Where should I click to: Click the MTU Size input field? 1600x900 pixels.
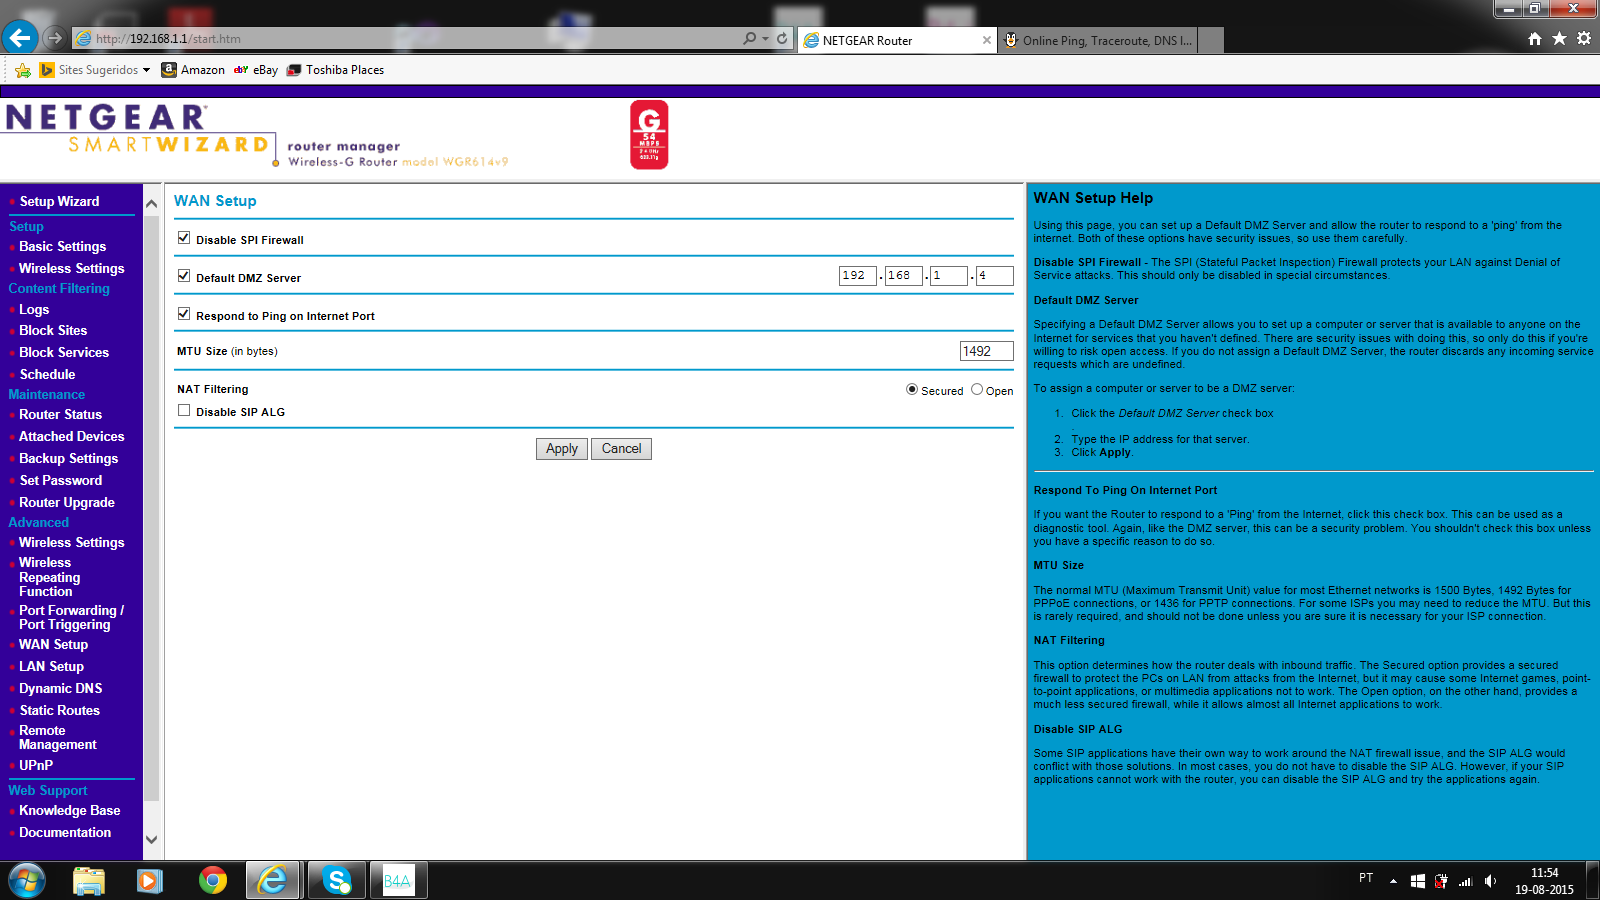[x=986, y=351]
